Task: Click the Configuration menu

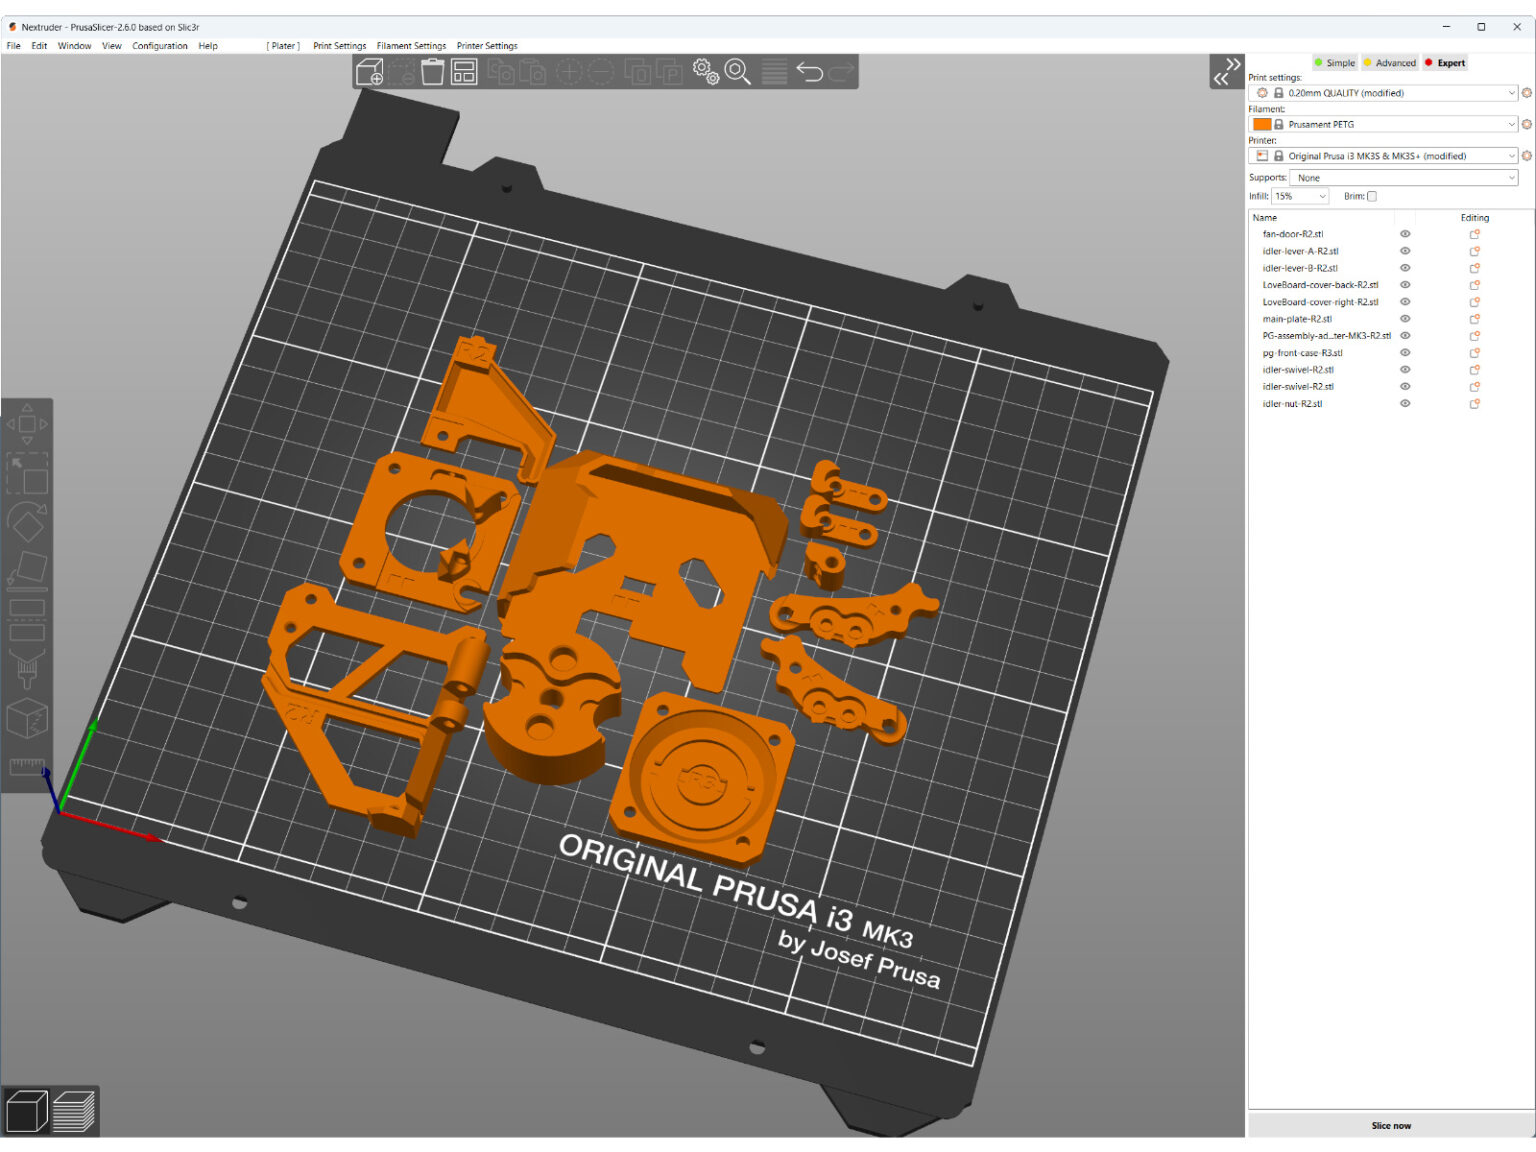Action: 160,46
